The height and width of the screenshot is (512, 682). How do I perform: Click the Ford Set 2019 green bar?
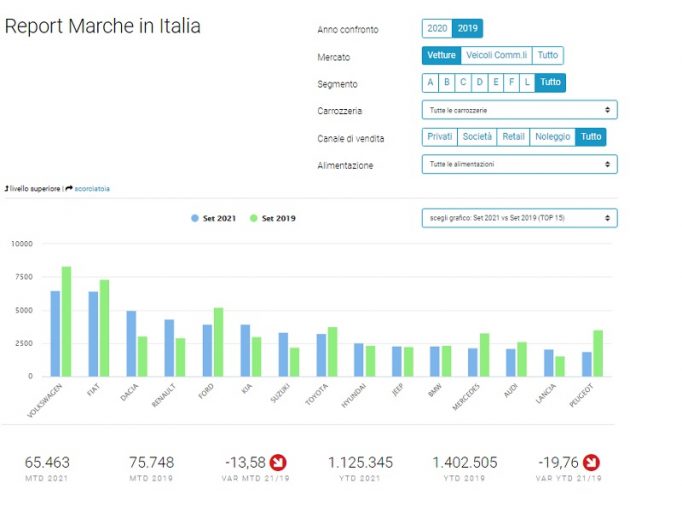pos(218,342)
